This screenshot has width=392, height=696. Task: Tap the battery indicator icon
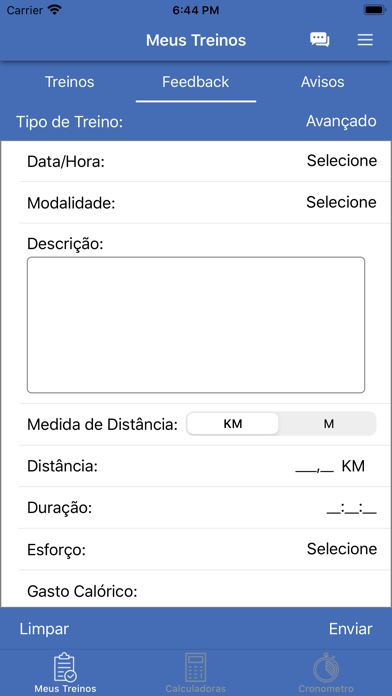point(374,10)
